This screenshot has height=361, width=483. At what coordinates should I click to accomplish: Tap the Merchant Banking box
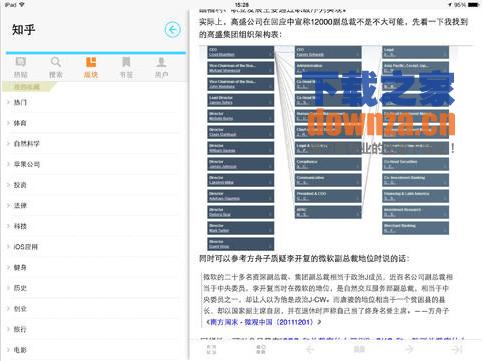(415, 228)
